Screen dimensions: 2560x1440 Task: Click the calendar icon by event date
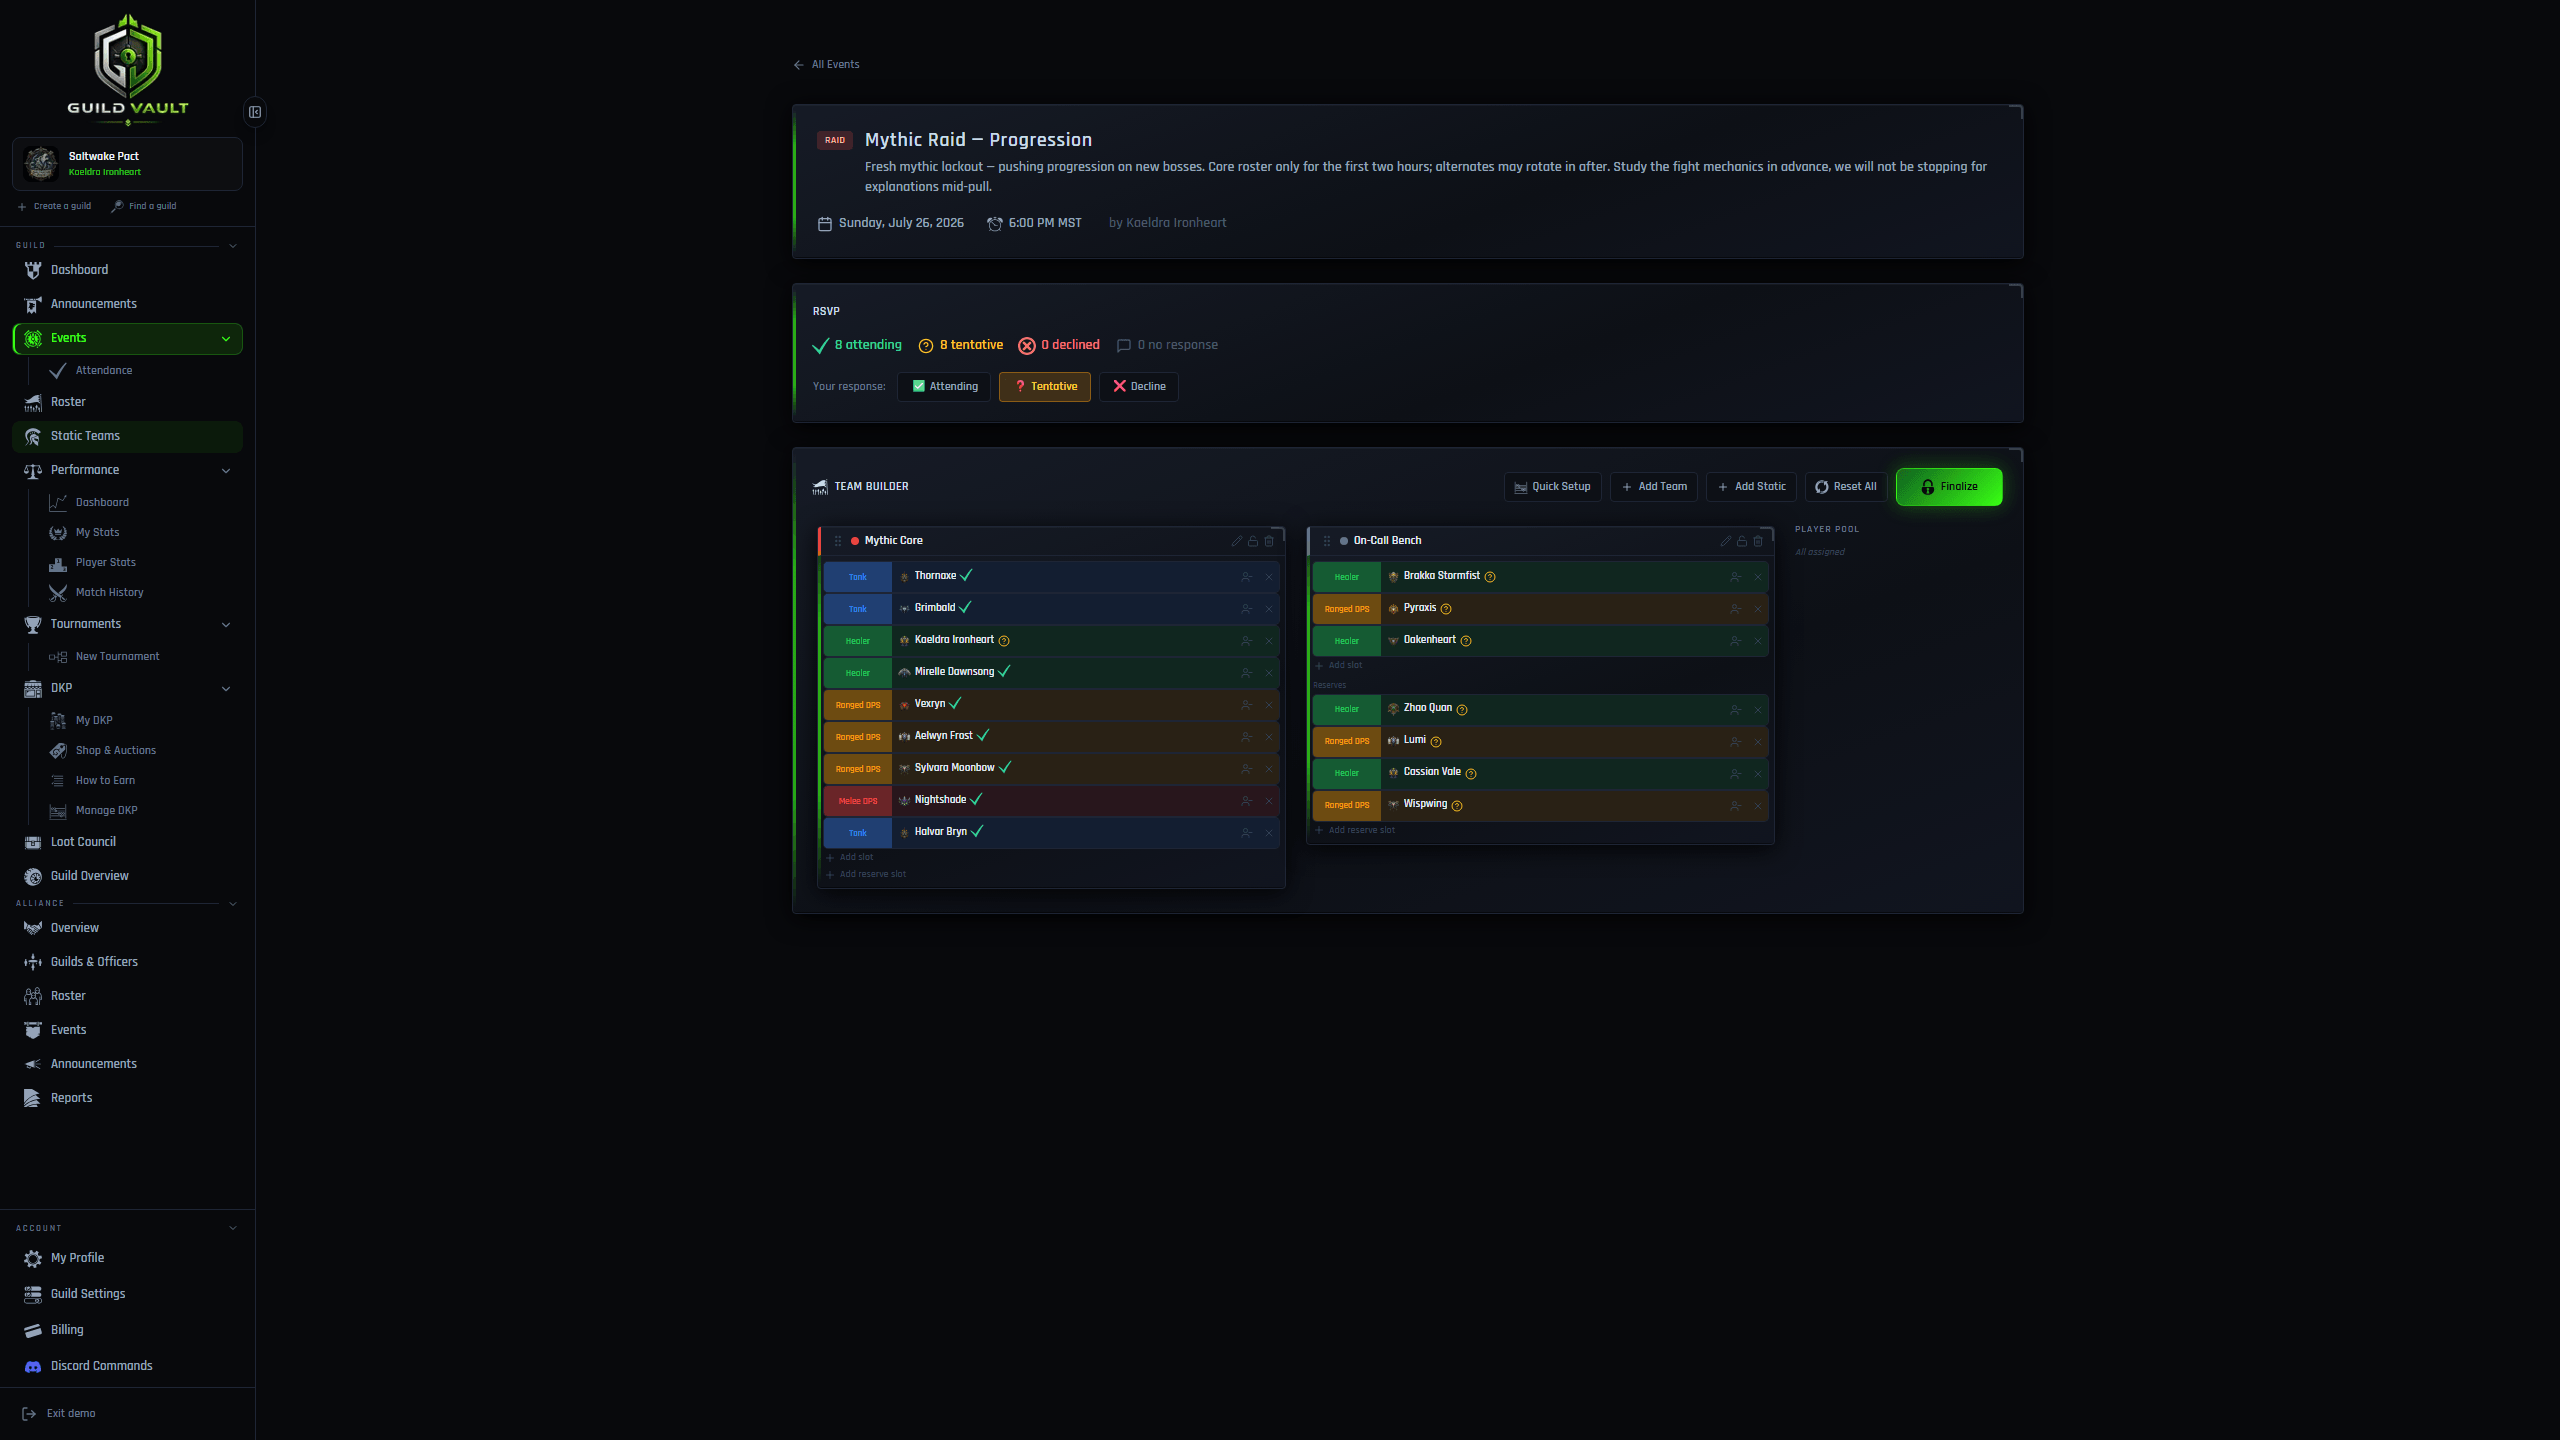[825, 224]
